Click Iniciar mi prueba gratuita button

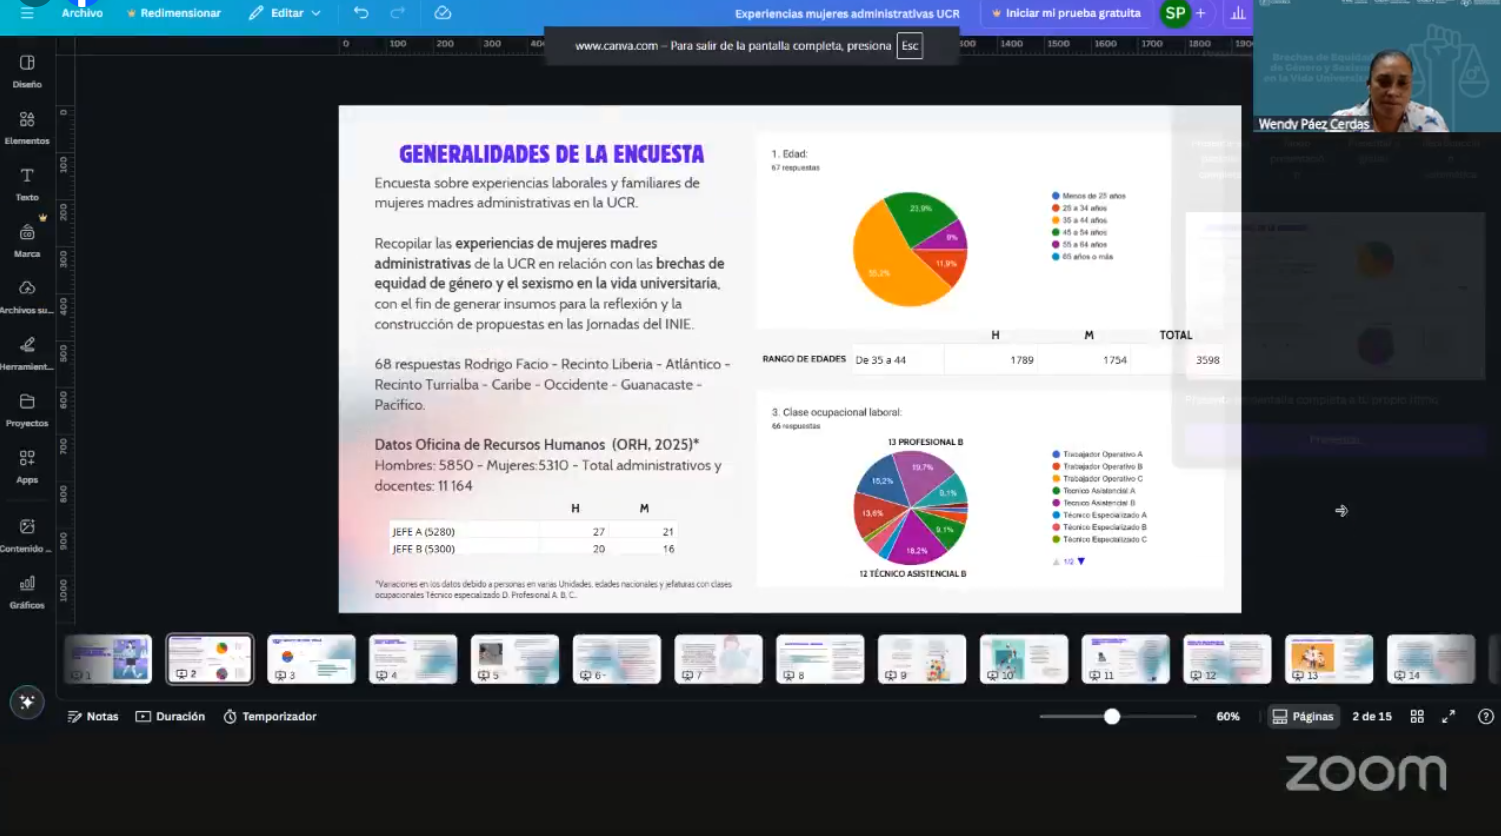[1066, 13]
